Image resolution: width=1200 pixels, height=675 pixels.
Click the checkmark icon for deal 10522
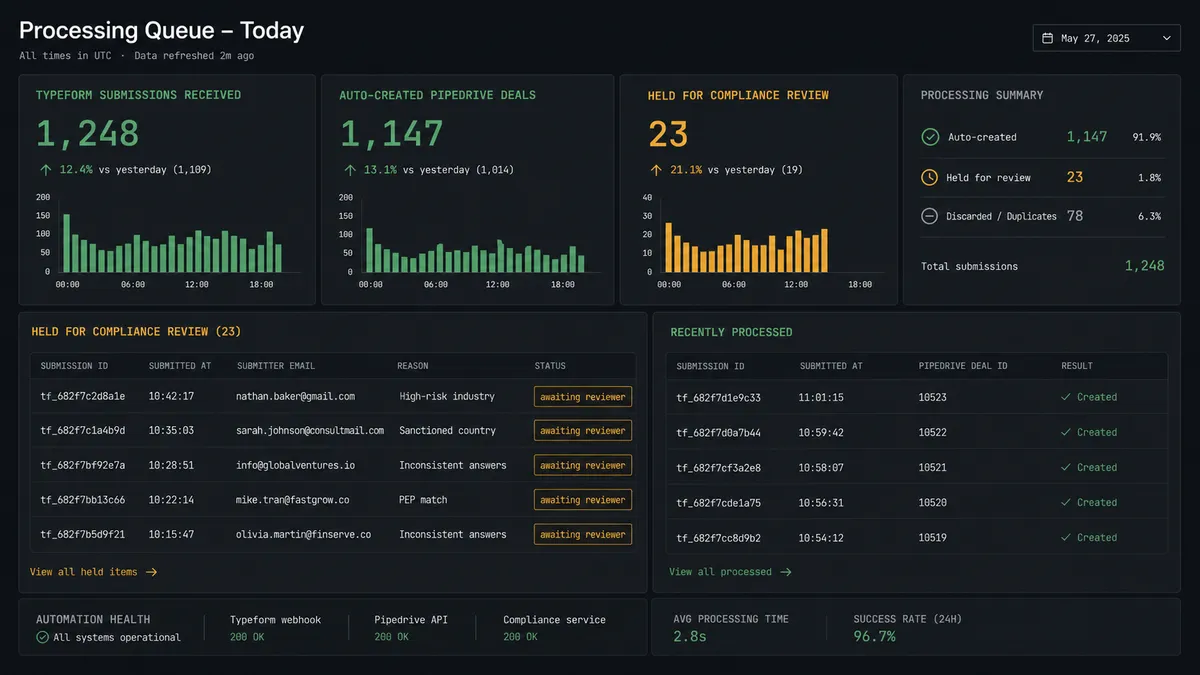point(1067,432)
